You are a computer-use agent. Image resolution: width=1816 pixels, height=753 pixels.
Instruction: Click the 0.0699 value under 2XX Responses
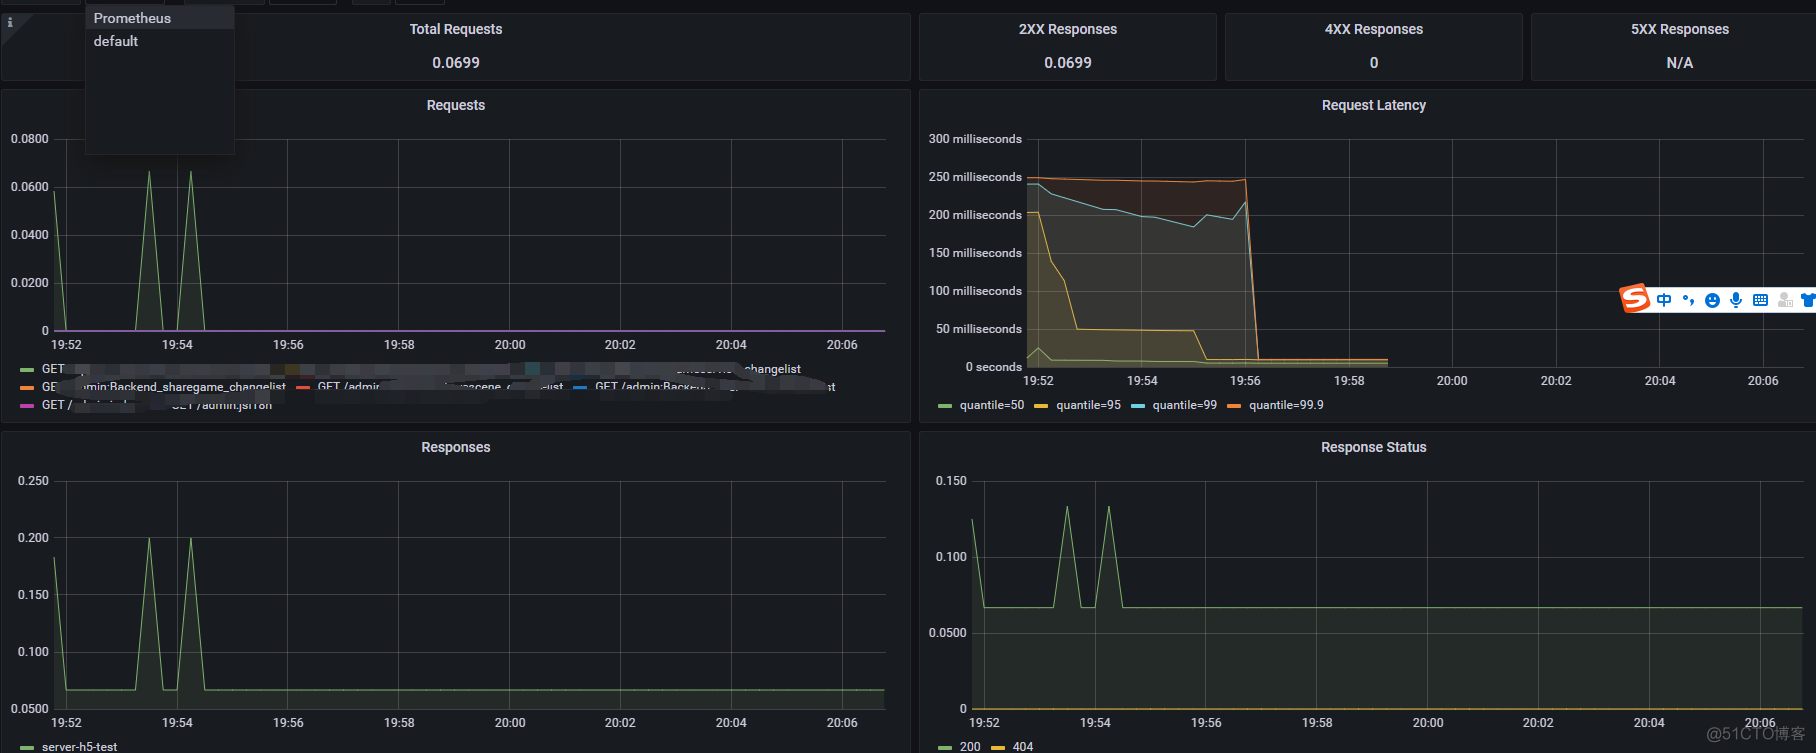(x=1068, y=63)
